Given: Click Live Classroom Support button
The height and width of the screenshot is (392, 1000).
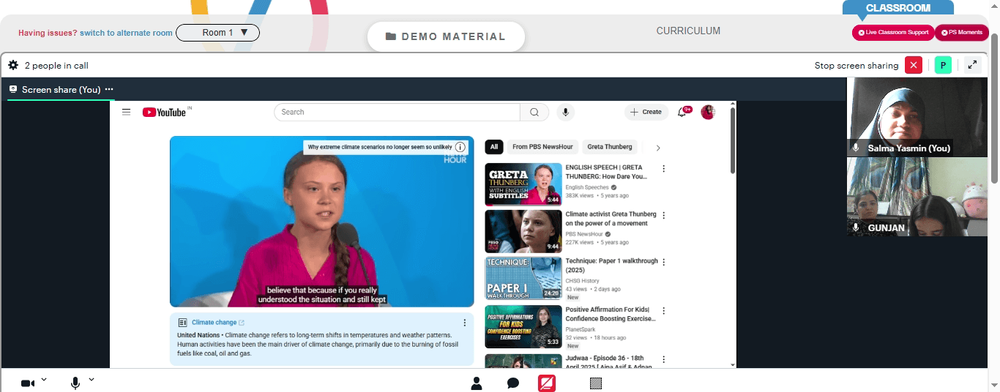Looking at the screenshot, I should 893,33.
